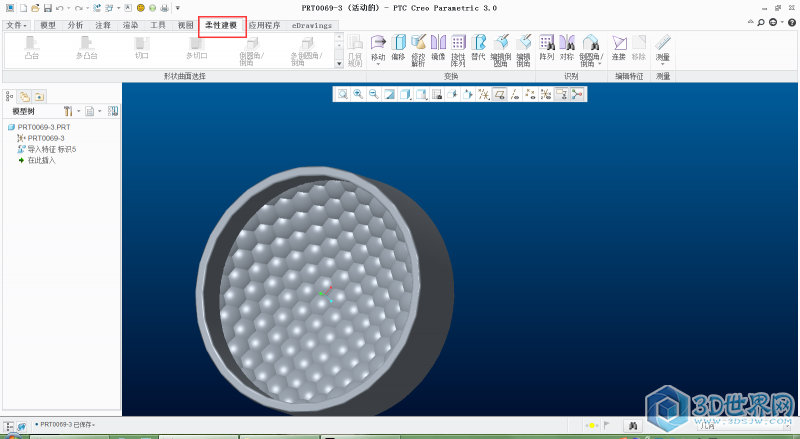Minimize the ribbon with the caret icon
The width and height of the screenshot is (800, 439).
751,22
